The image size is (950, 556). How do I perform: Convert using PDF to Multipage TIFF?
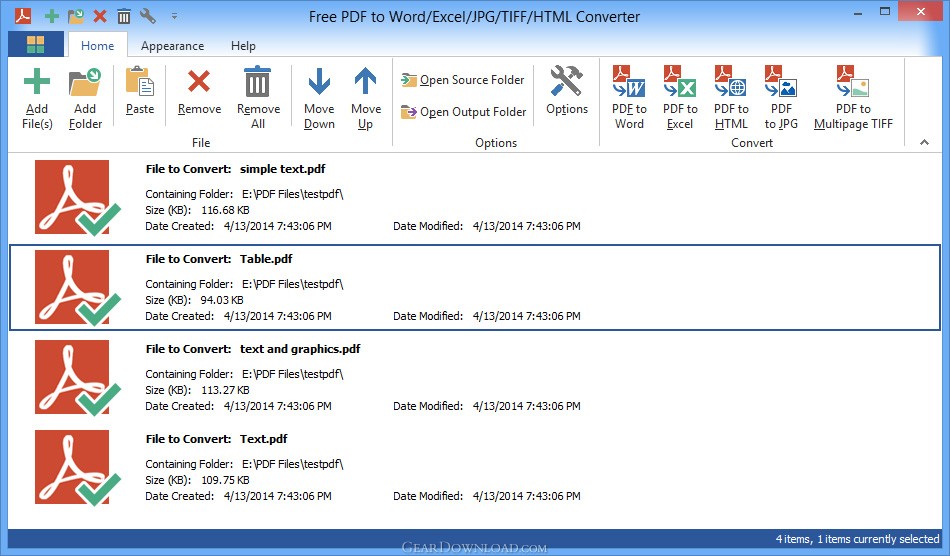click(x=853, y=99)
